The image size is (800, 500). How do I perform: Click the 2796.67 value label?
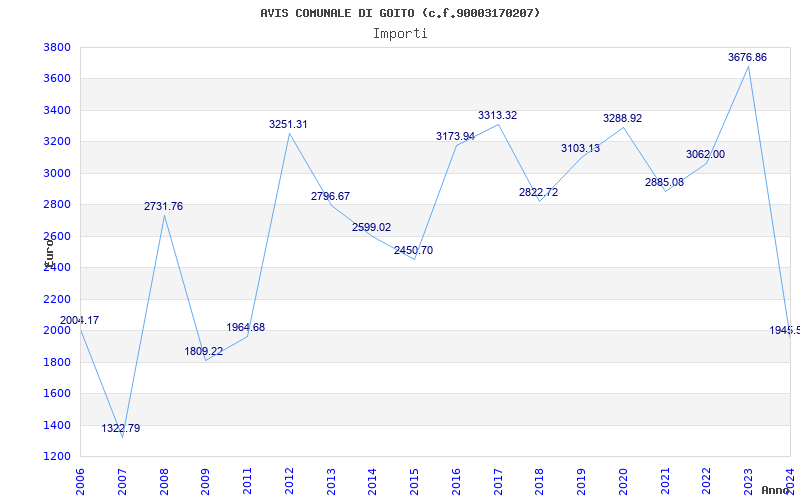(x=330, y=196)
